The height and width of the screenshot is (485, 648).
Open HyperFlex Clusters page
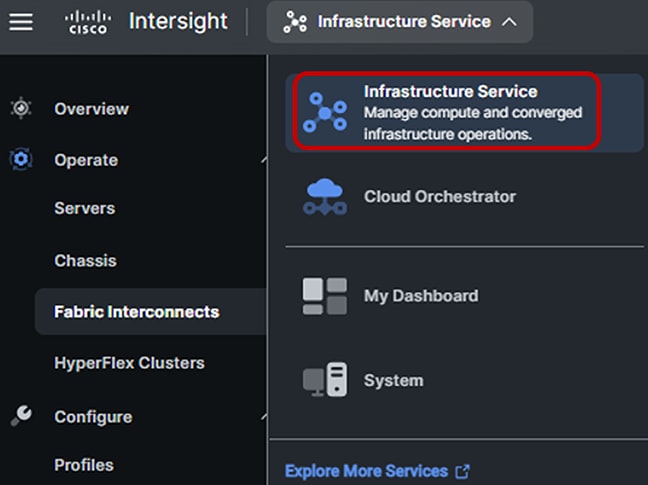(x=129, y=363)
